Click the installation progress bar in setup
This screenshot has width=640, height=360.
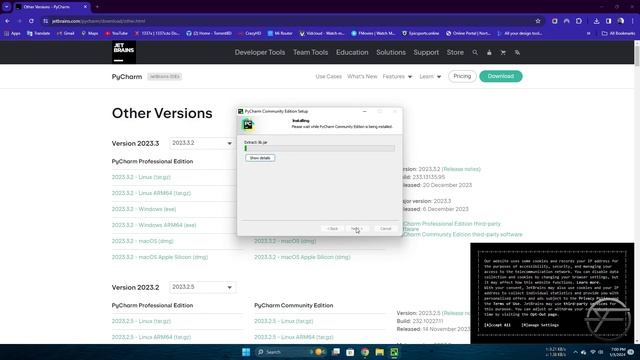320,148
